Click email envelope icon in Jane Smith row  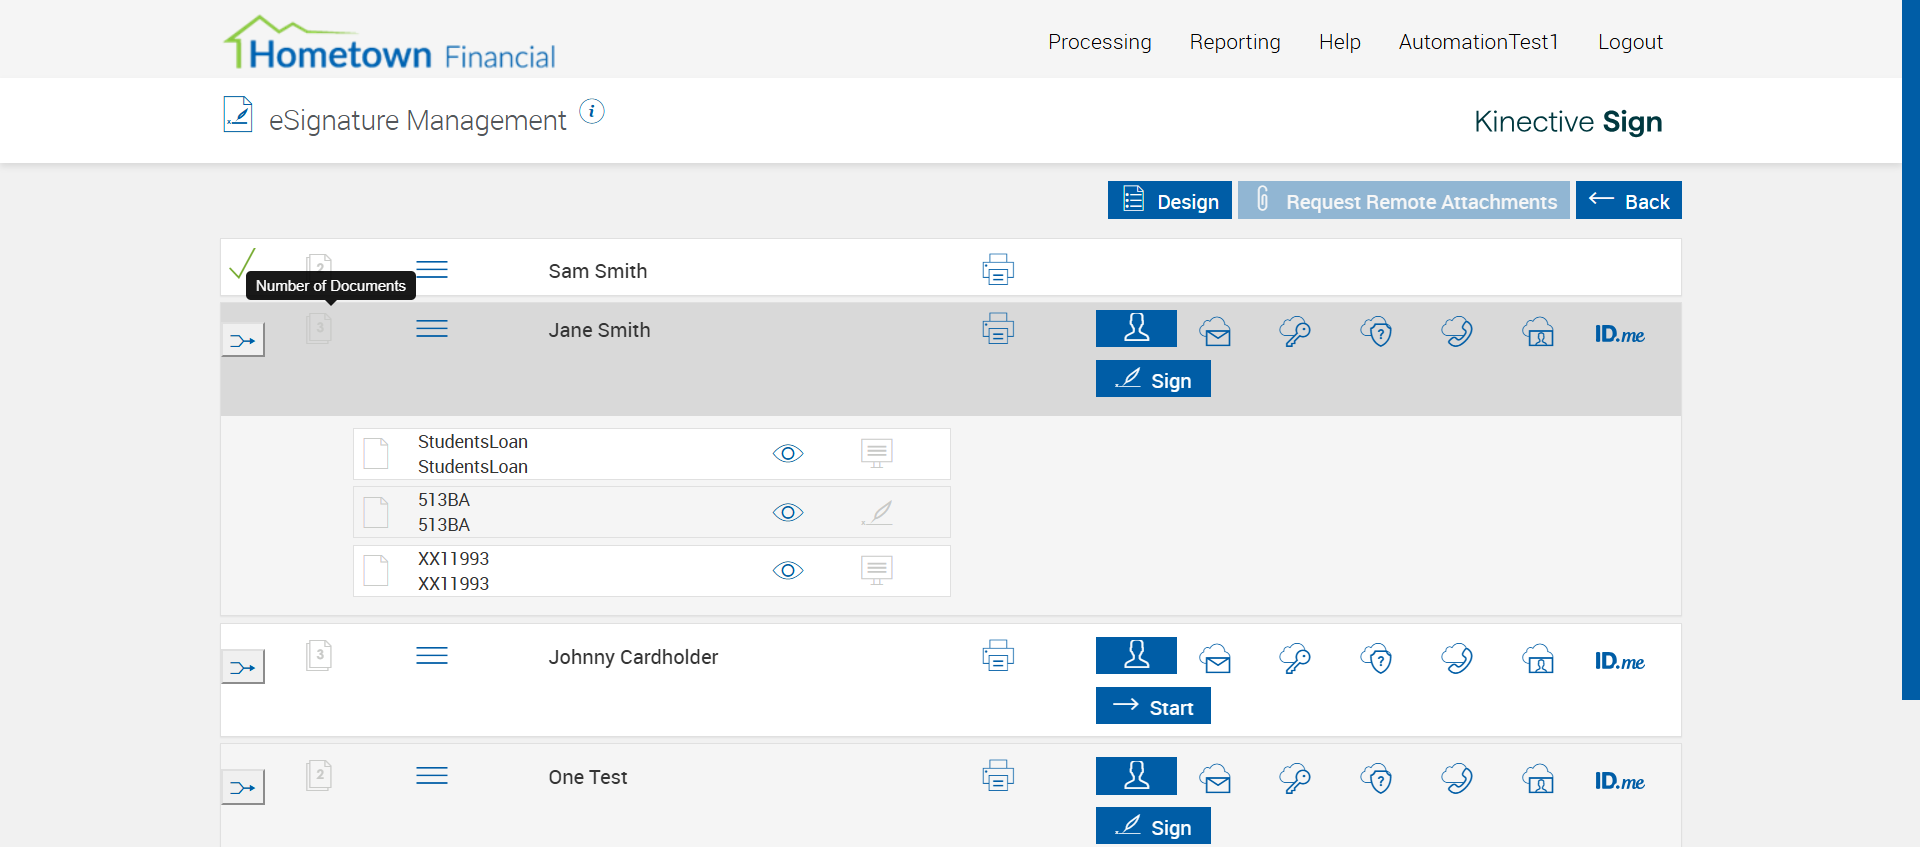1216,332
